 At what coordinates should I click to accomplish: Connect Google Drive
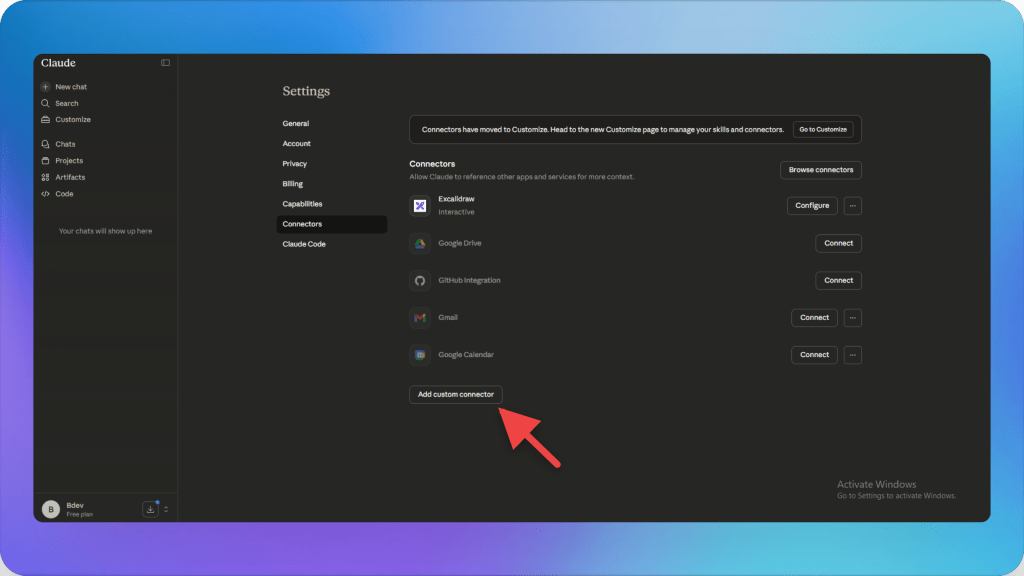coord(838,243)
